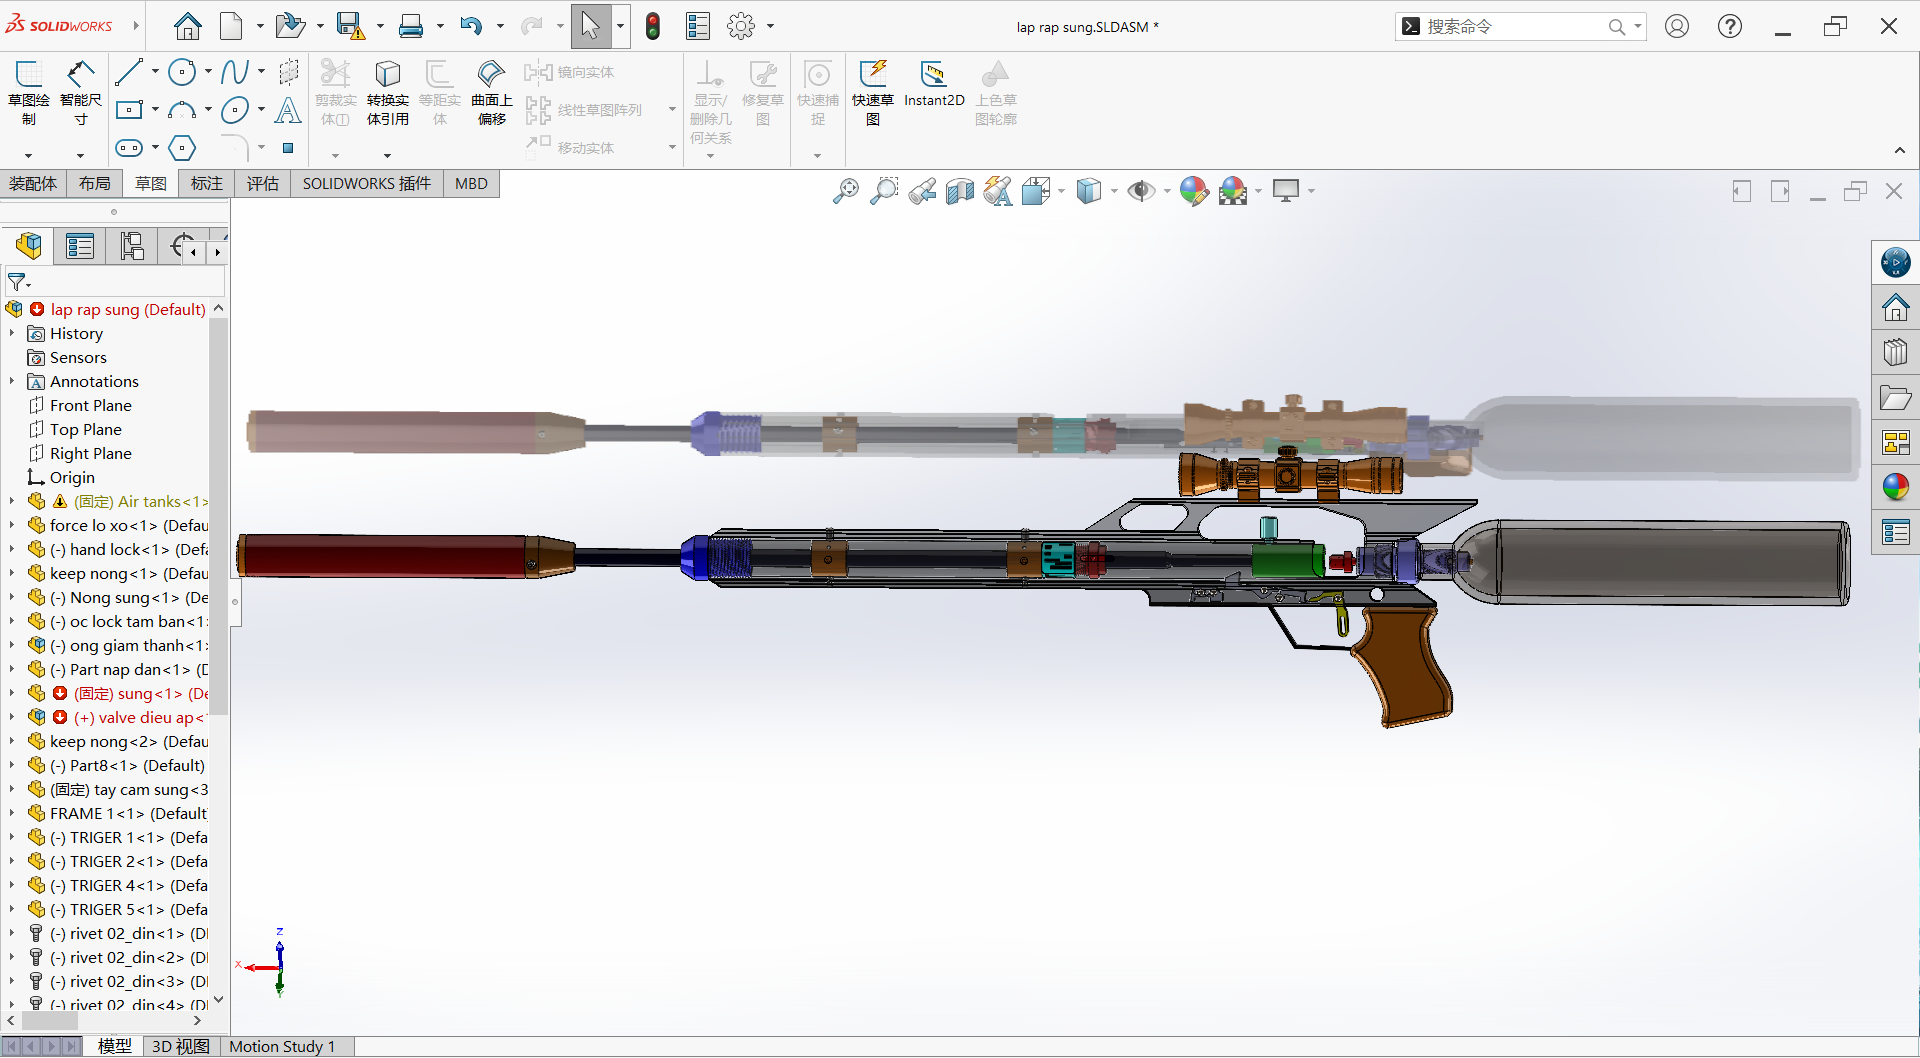Open the Motion Study 1 tab
1920x1058 pixels.
click(282, 1046)
